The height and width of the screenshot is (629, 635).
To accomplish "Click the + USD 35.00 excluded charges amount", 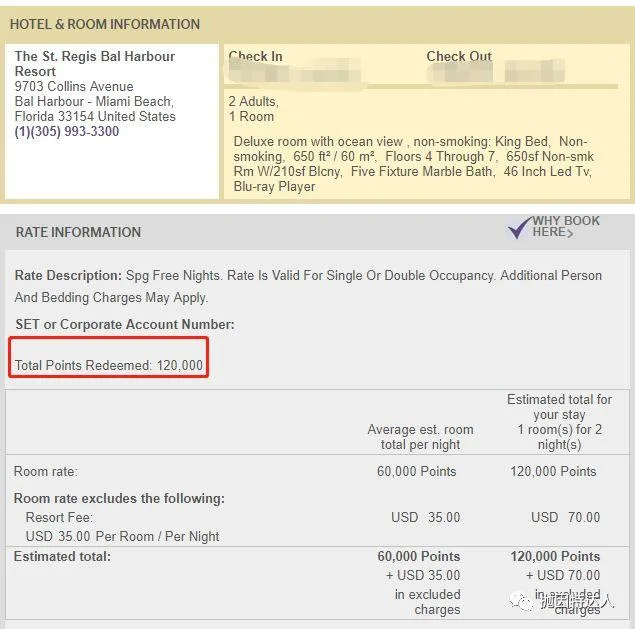I will click(x=423, y=575).
